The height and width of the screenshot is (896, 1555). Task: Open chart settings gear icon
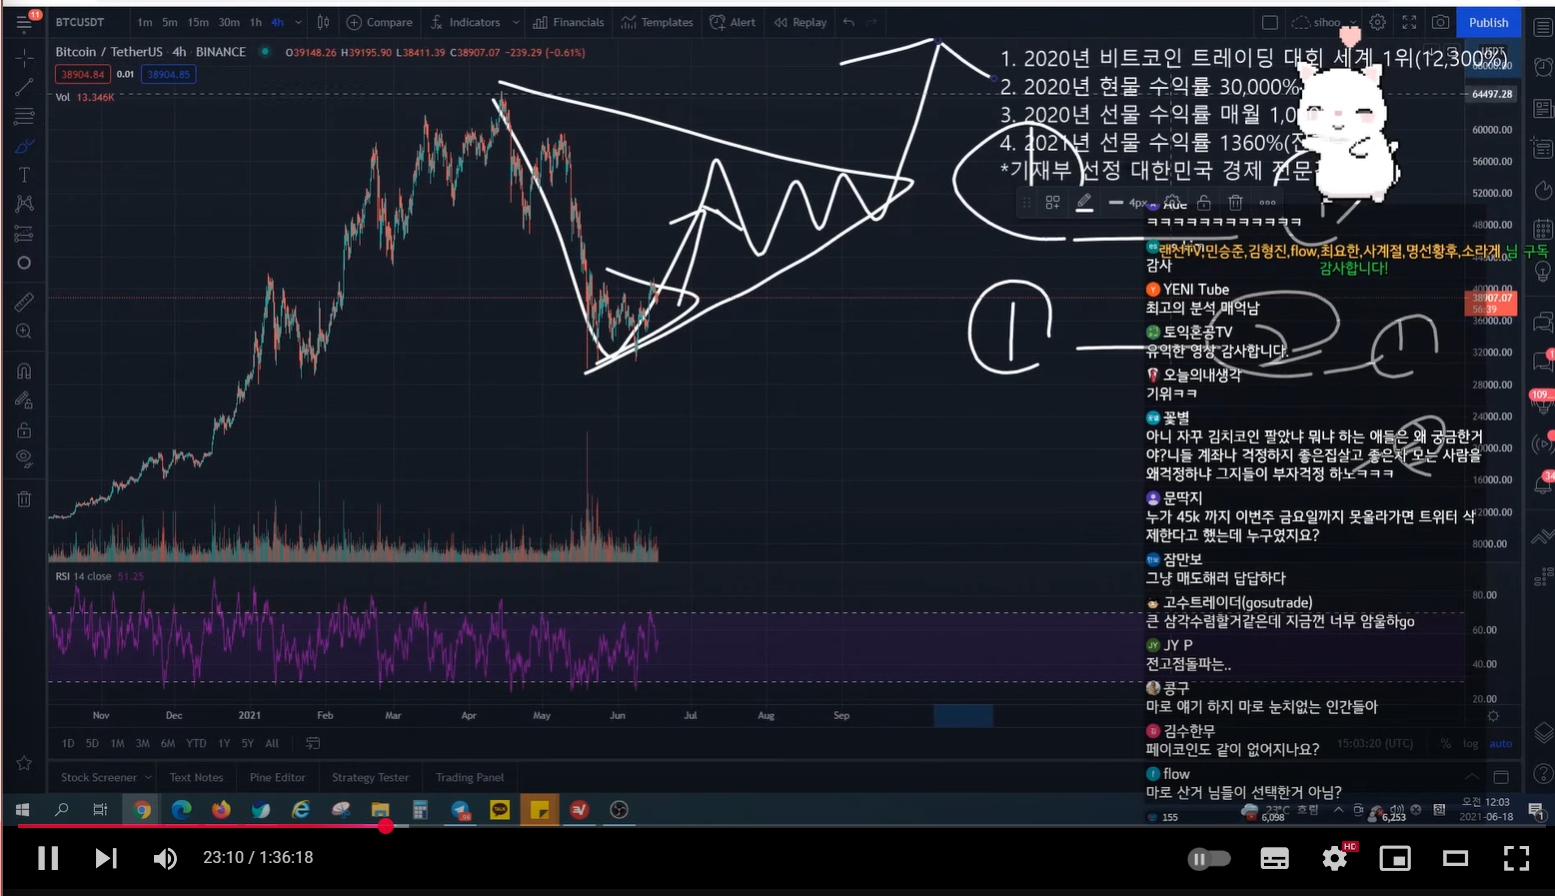click(x=1378, y=22)
